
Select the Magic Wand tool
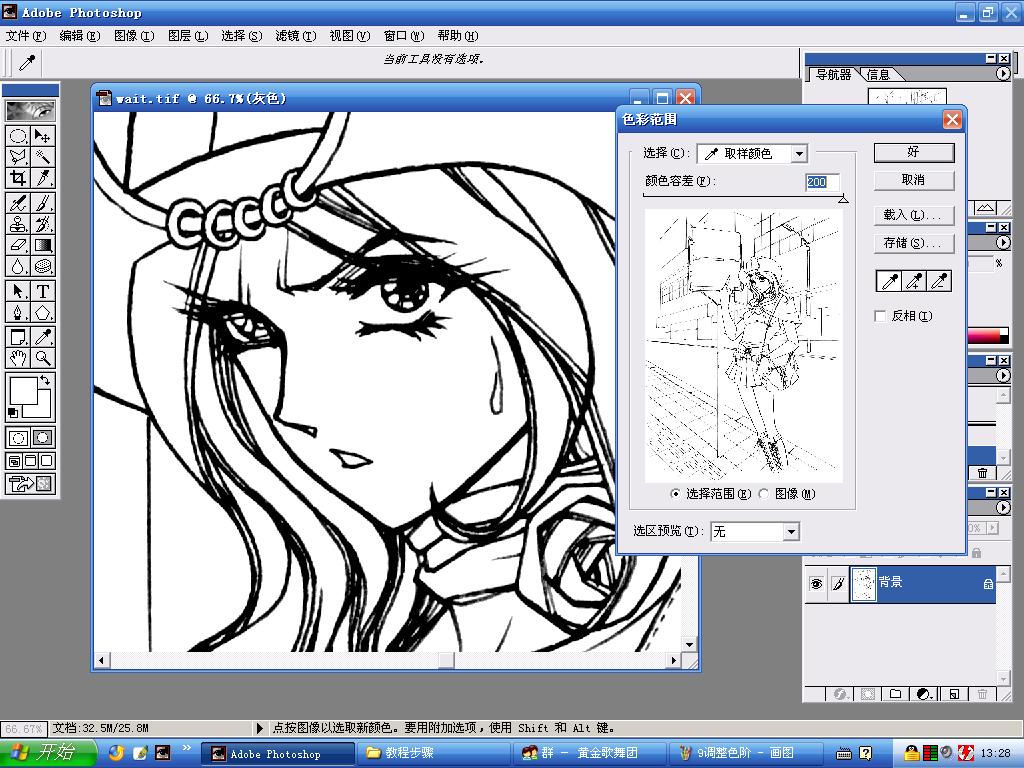42,157
